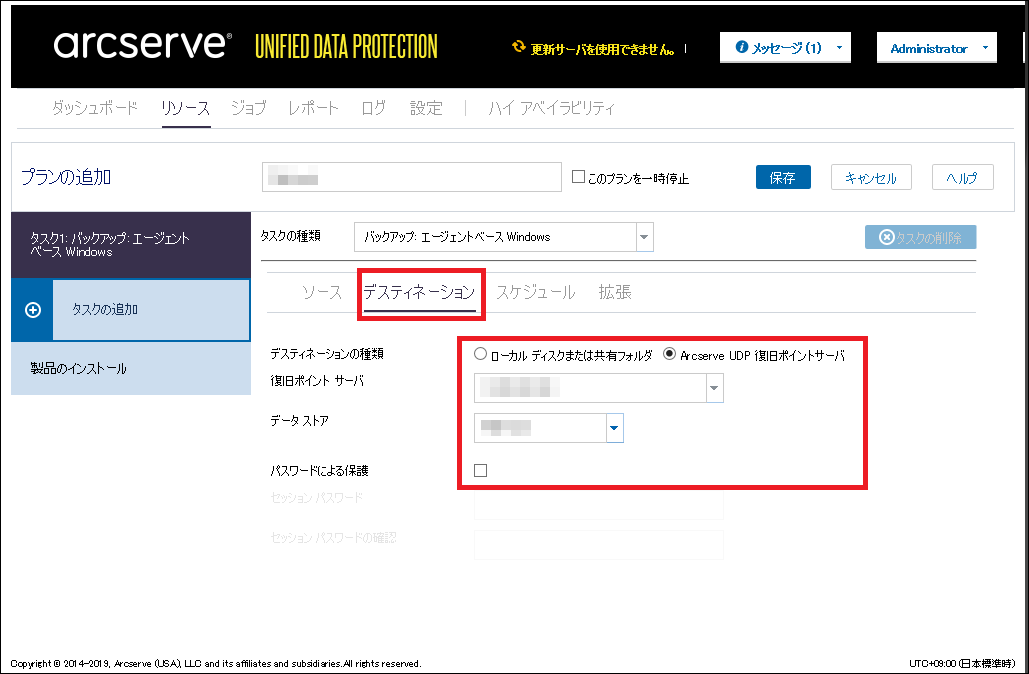Switch to the デスティネーション tab

tap(419, 292)
